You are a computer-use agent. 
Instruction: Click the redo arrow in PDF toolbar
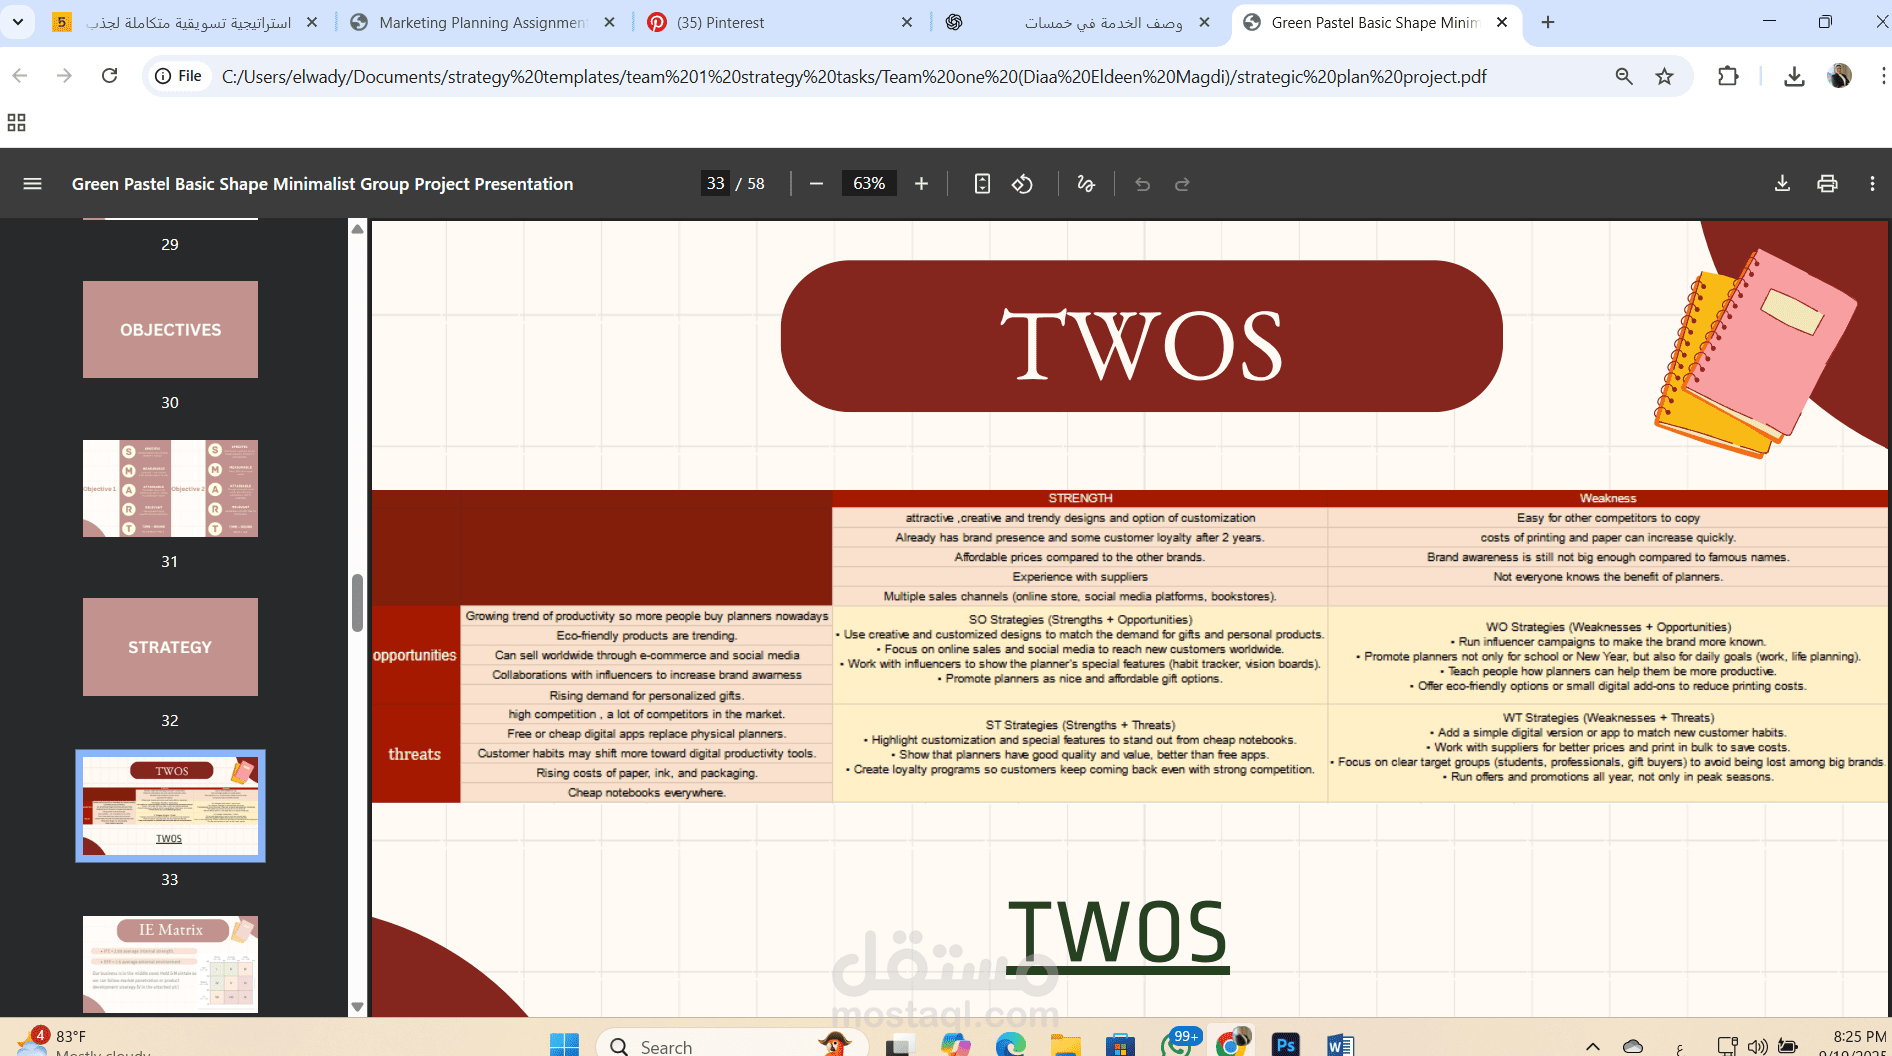(x=1182, y=184)
